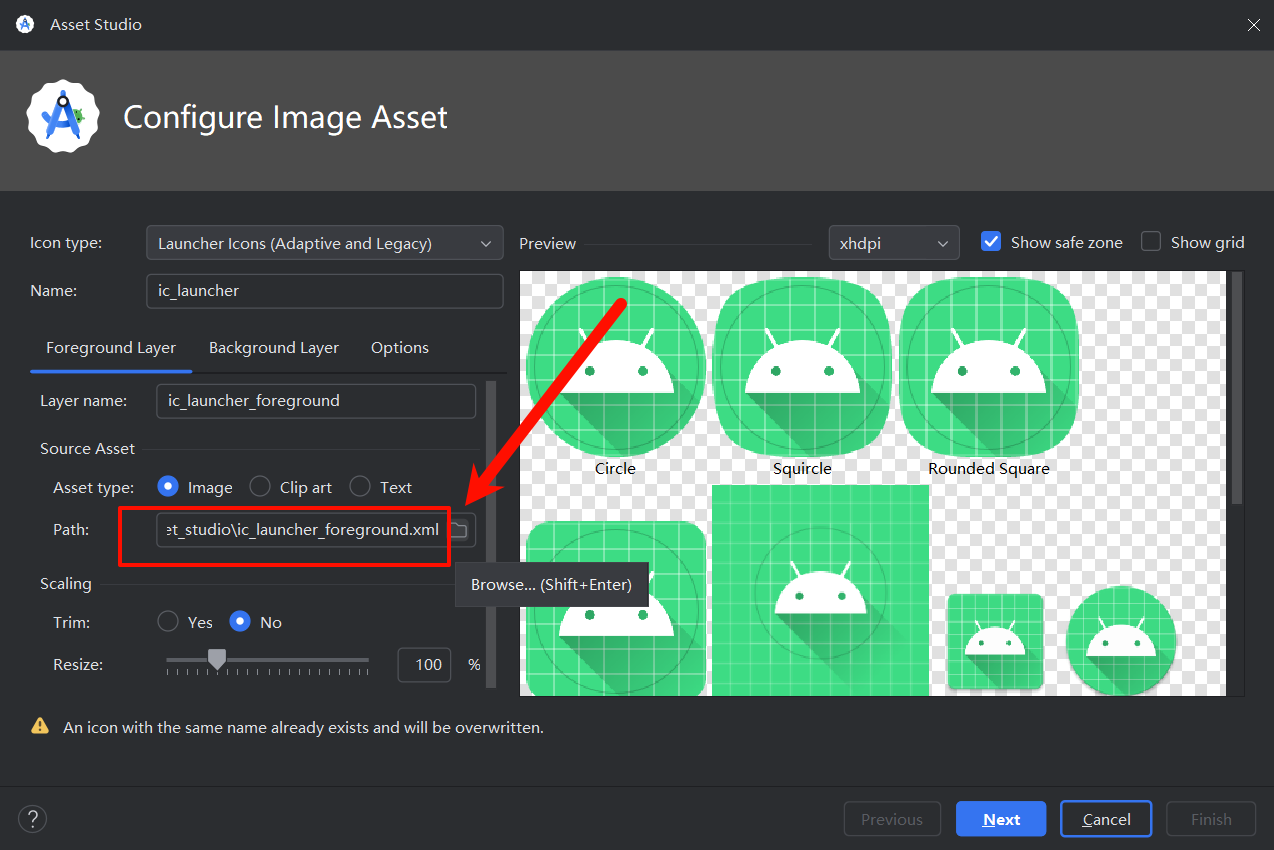Select the Image asset type radio

pyautogui.click(x=168, y=487)
